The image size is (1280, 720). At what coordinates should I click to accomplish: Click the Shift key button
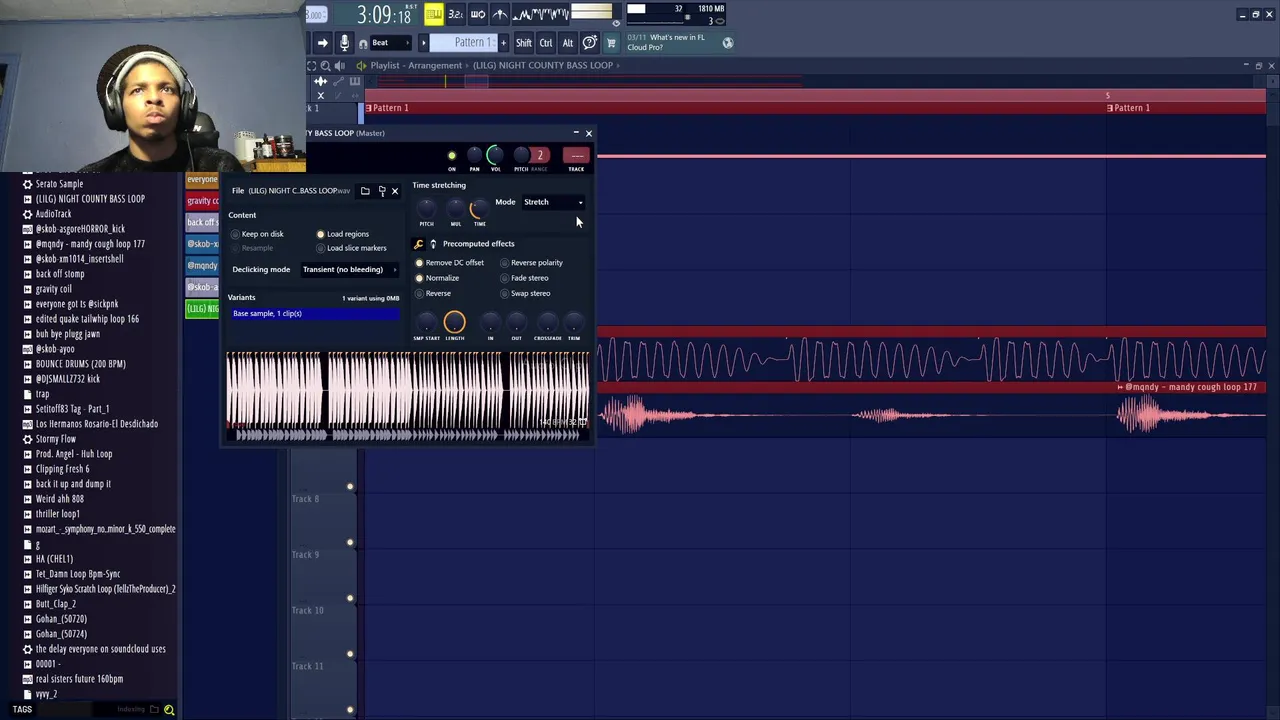[524, 43]
